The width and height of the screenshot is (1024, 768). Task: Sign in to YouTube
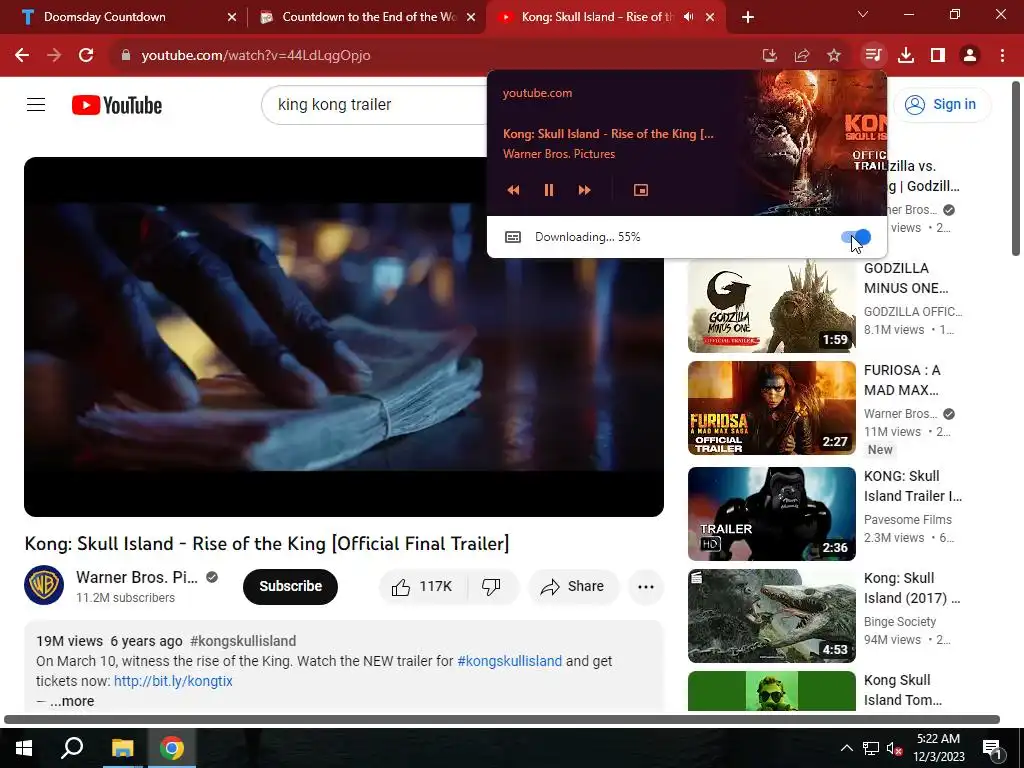point(942,104)
